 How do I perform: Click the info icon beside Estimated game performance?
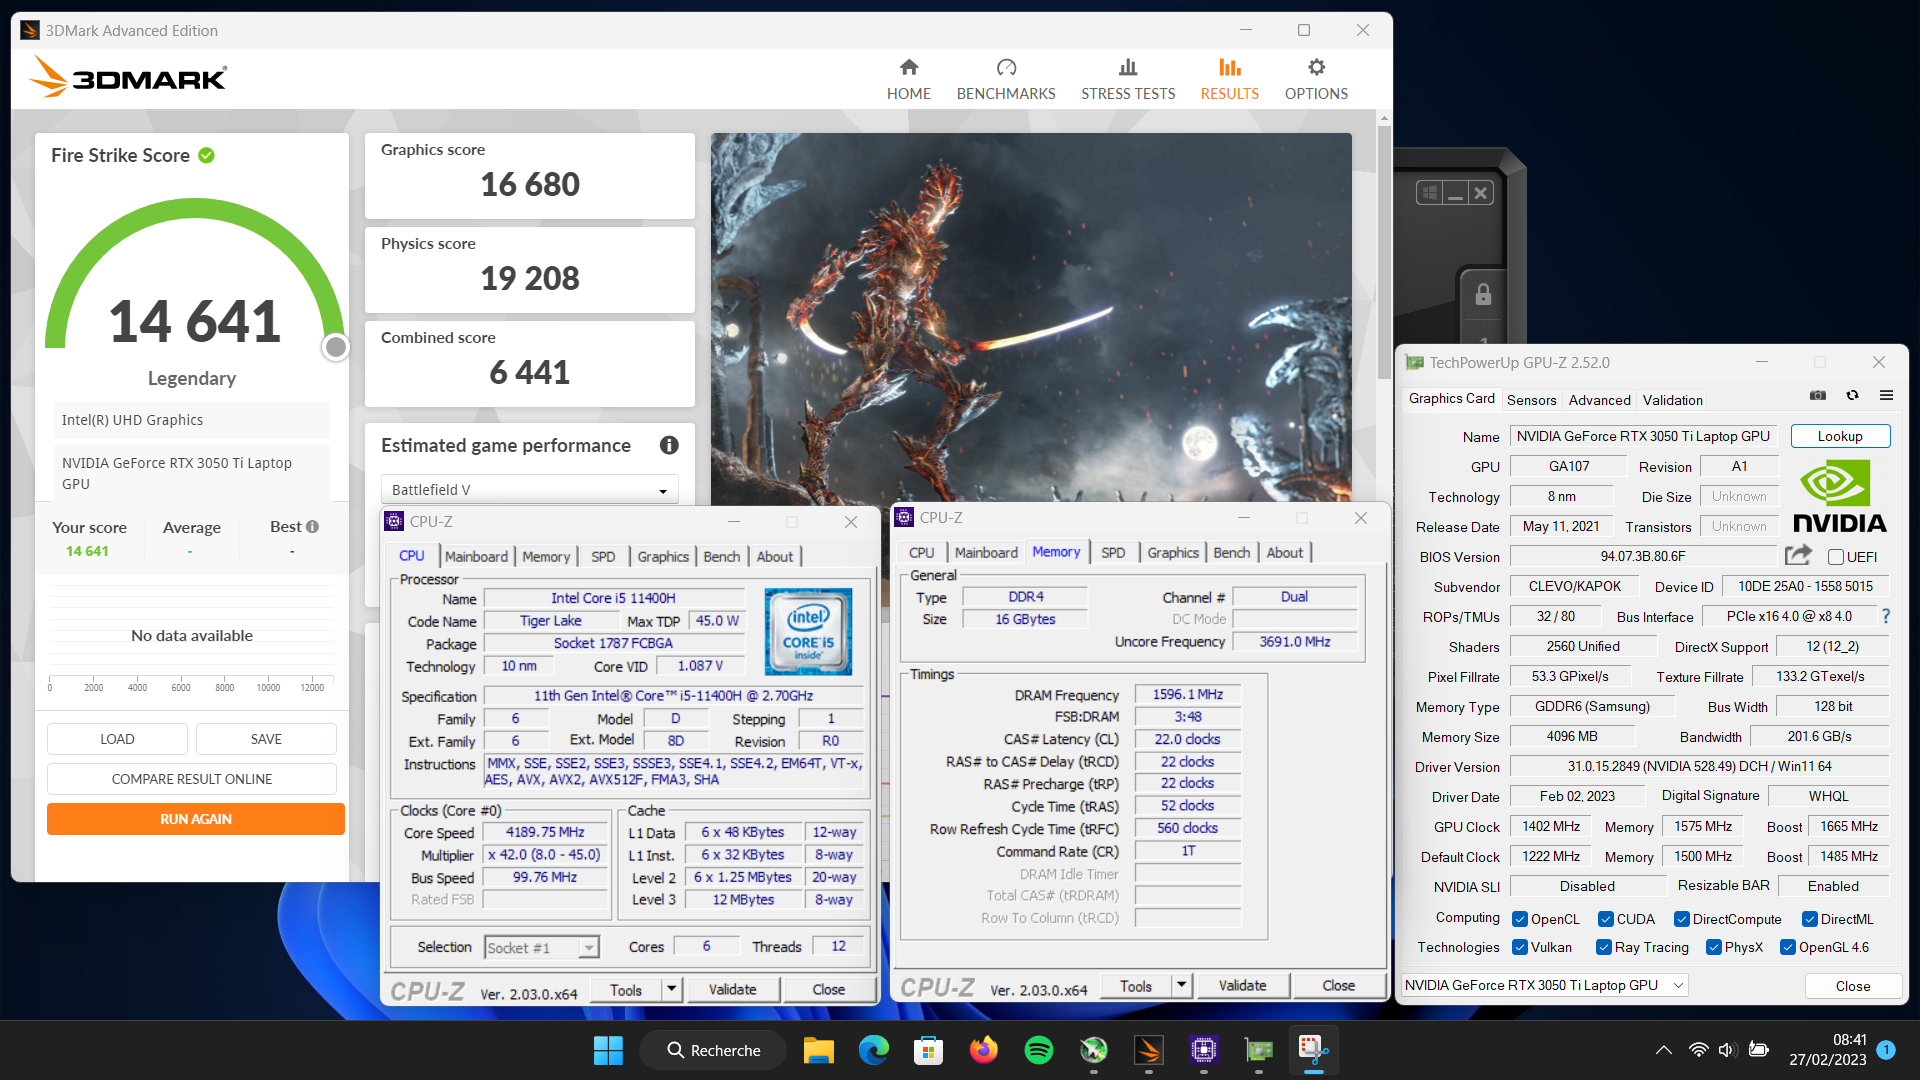[x=669, y=445]
